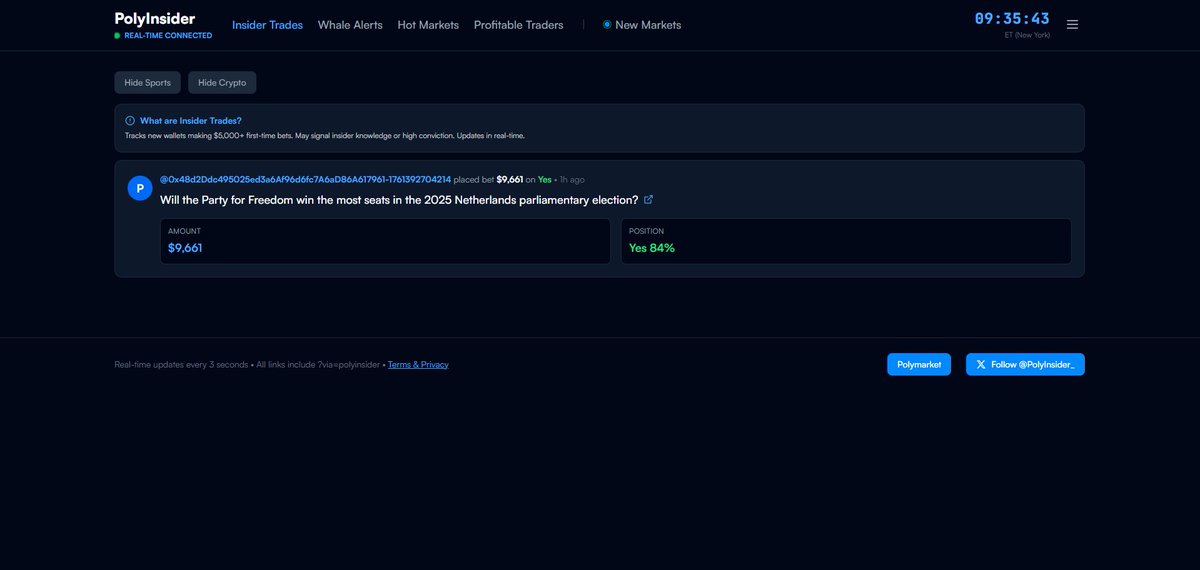Toggle the Hide Sports filter
The image size is (1200, 570).
[148, 83]
